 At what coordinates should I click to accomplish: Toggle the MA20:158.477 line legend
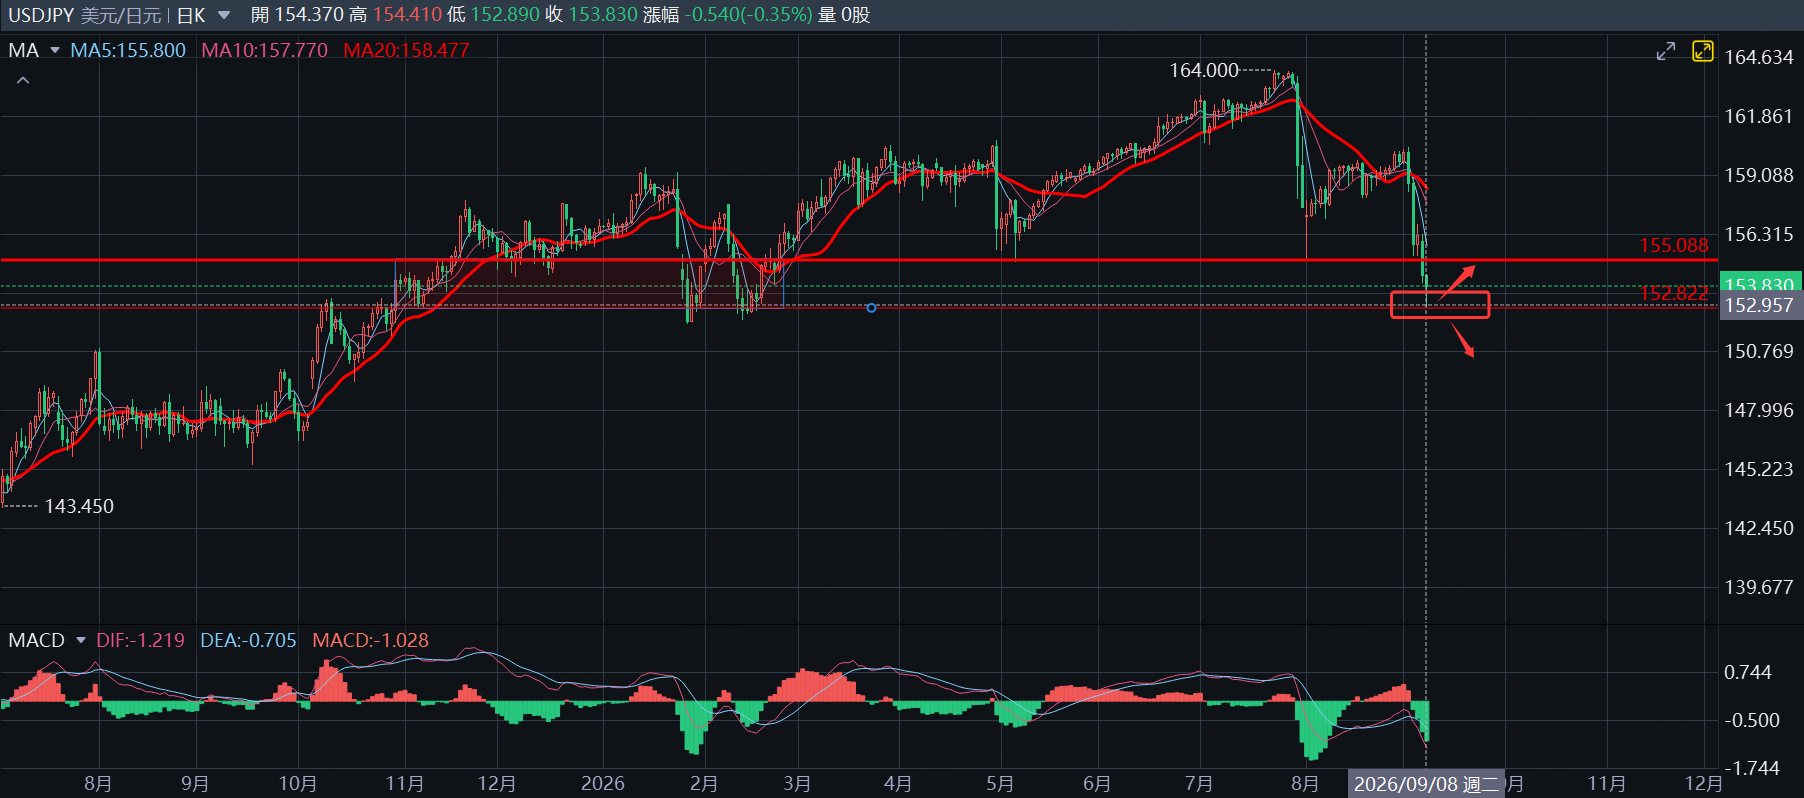(406, 50)
